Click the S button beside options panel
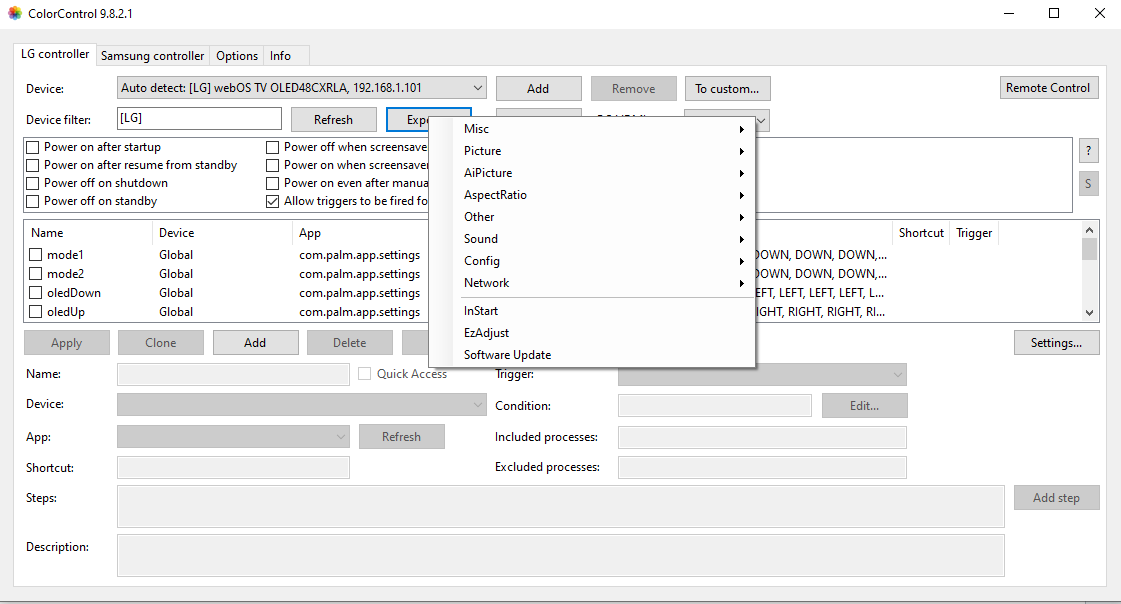Screen dimensions: 1121x604 1088,184
